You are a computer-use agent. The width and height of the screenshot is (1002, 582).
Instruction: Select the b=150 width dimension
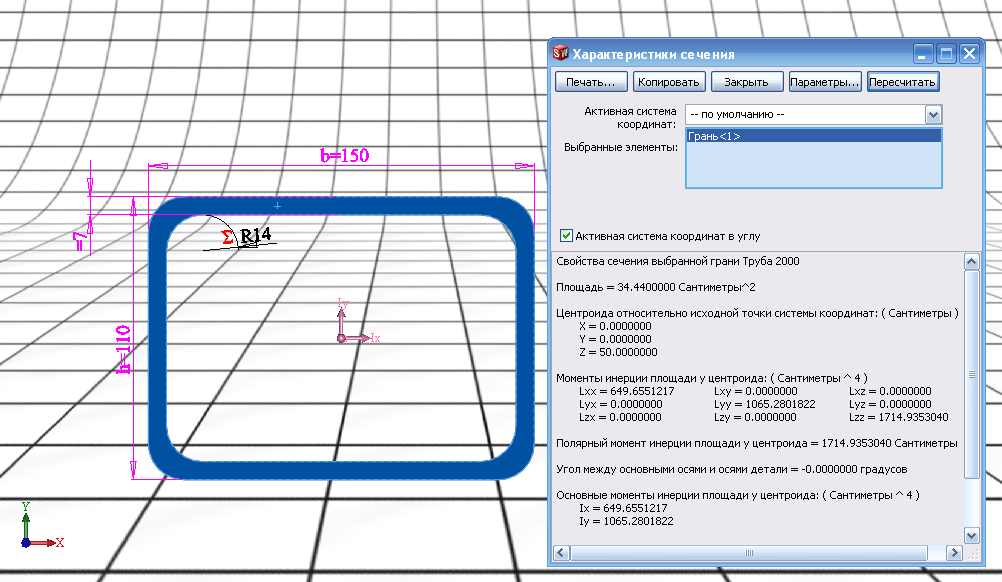pyautogui.click(x=345, y=155)
